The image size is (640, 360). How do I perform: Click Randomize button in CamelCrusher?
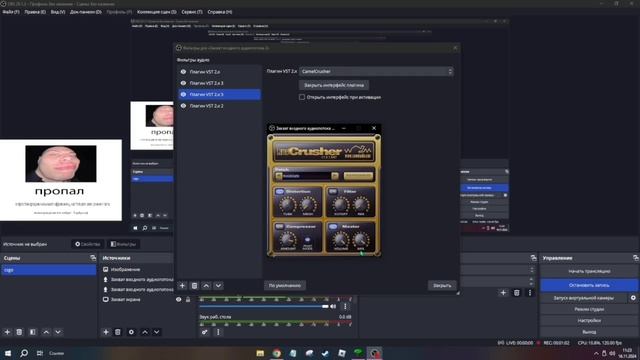click(358, 176)
